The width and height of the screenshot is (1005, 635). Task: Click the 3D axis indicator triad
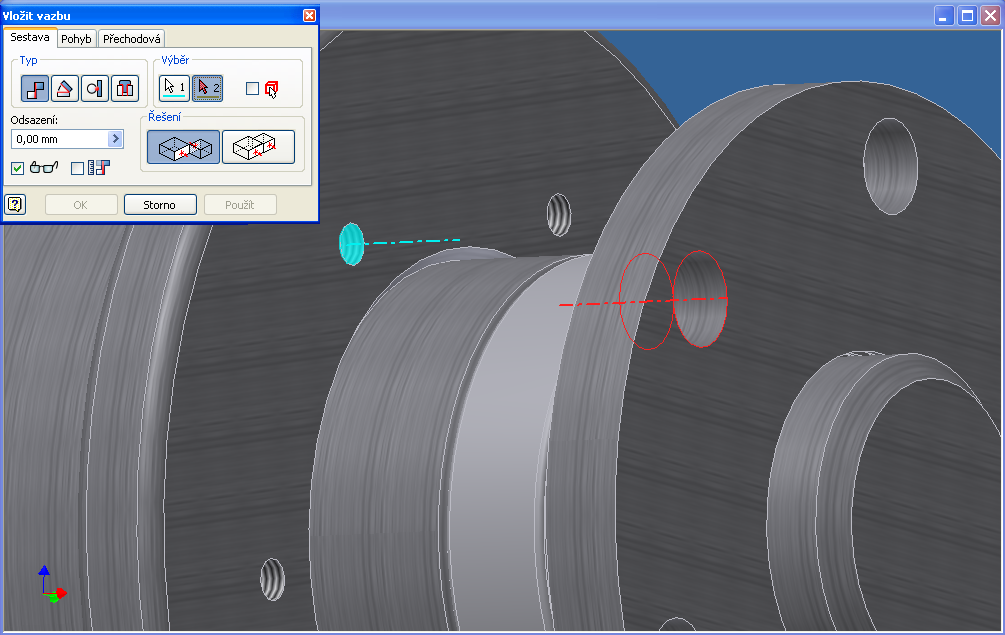[50, 586]
